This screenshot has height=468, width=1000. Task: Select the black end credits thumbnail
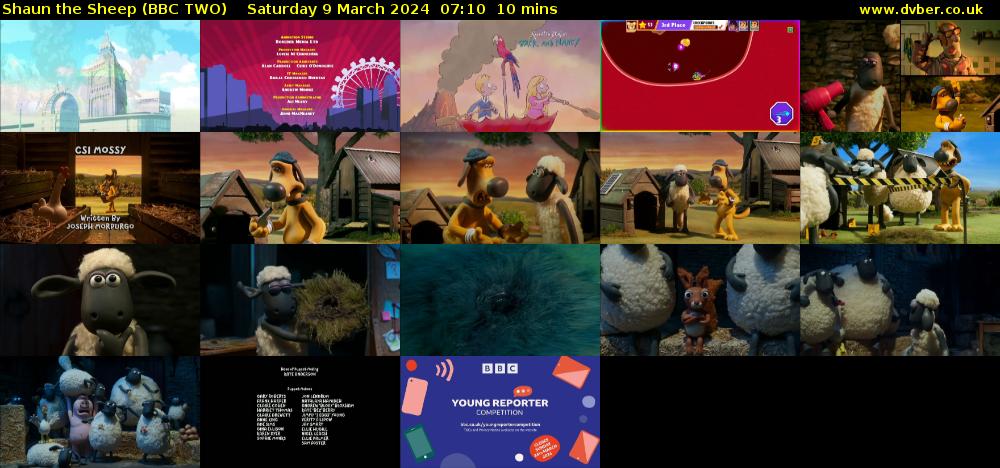[300, 412]
